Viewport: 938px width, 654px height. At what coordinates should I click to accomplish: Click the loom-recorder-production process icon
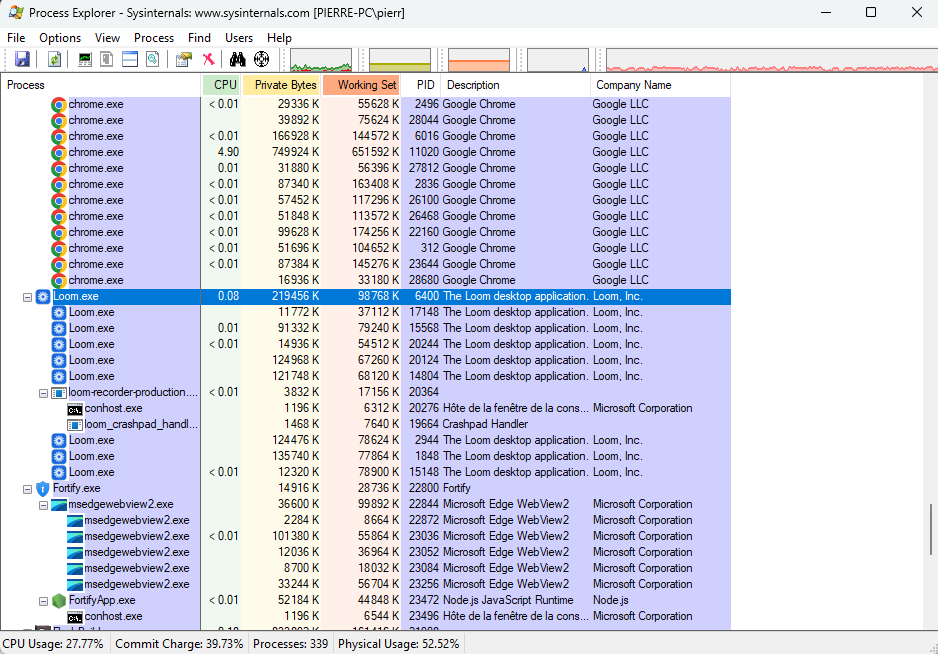pyautogui.click(x=59, y=393)
